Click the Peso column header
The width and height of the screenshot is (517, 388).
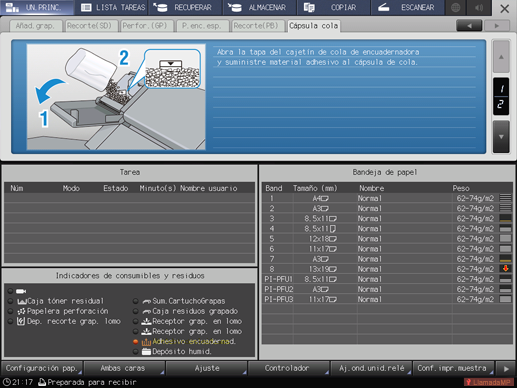(461, 188)
